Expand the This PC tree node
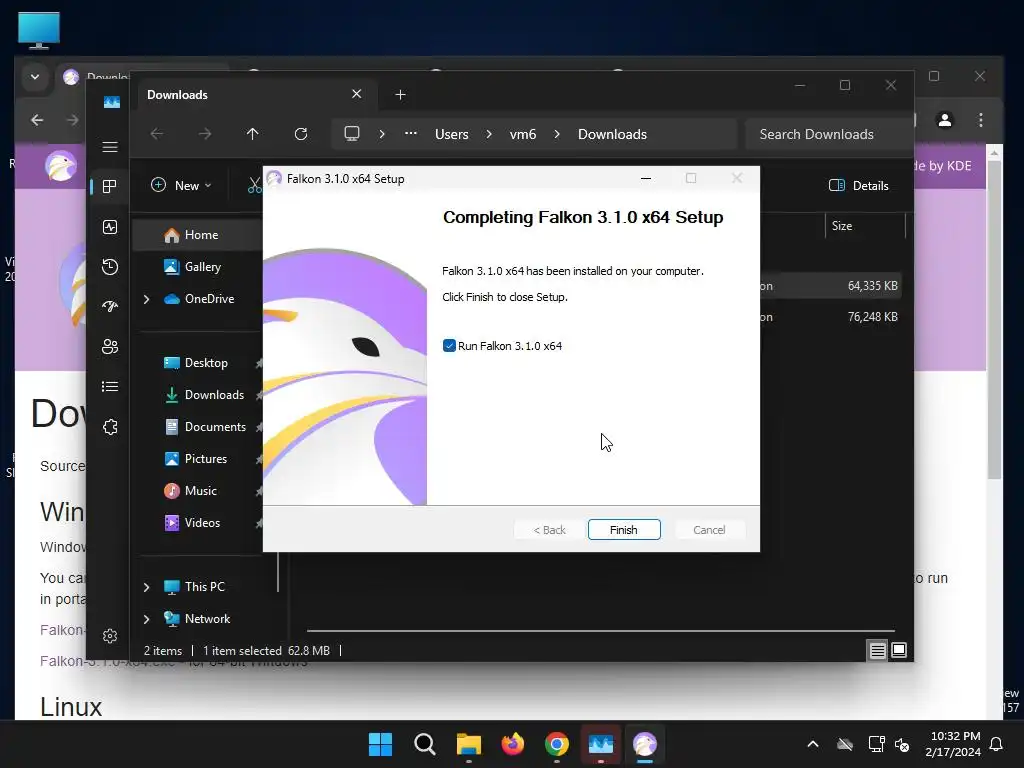Screen dimensions: 1024x768 pyautogui.click(x=146, y=587)
